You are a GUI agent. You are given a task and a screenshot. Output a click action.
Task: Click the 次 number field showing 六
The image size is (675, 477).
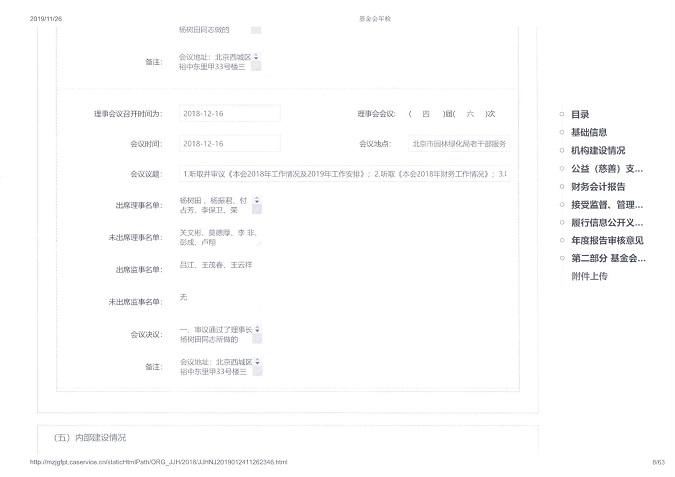click(470, 114)
